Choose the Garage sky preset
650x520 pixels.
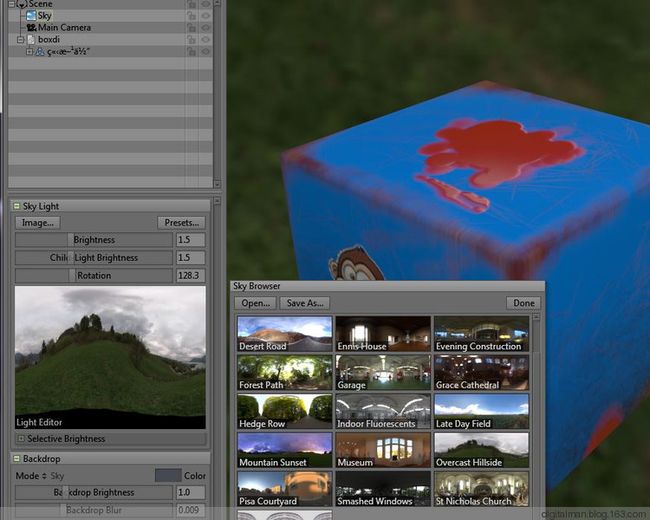coord(383,372)
